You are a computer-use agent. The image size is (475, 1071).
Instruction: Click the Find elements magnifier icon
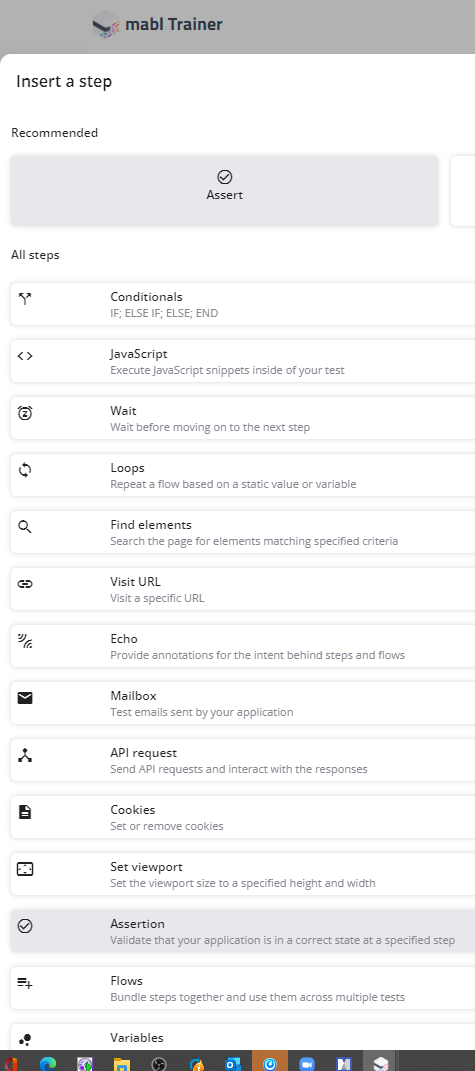coord(25,527)
